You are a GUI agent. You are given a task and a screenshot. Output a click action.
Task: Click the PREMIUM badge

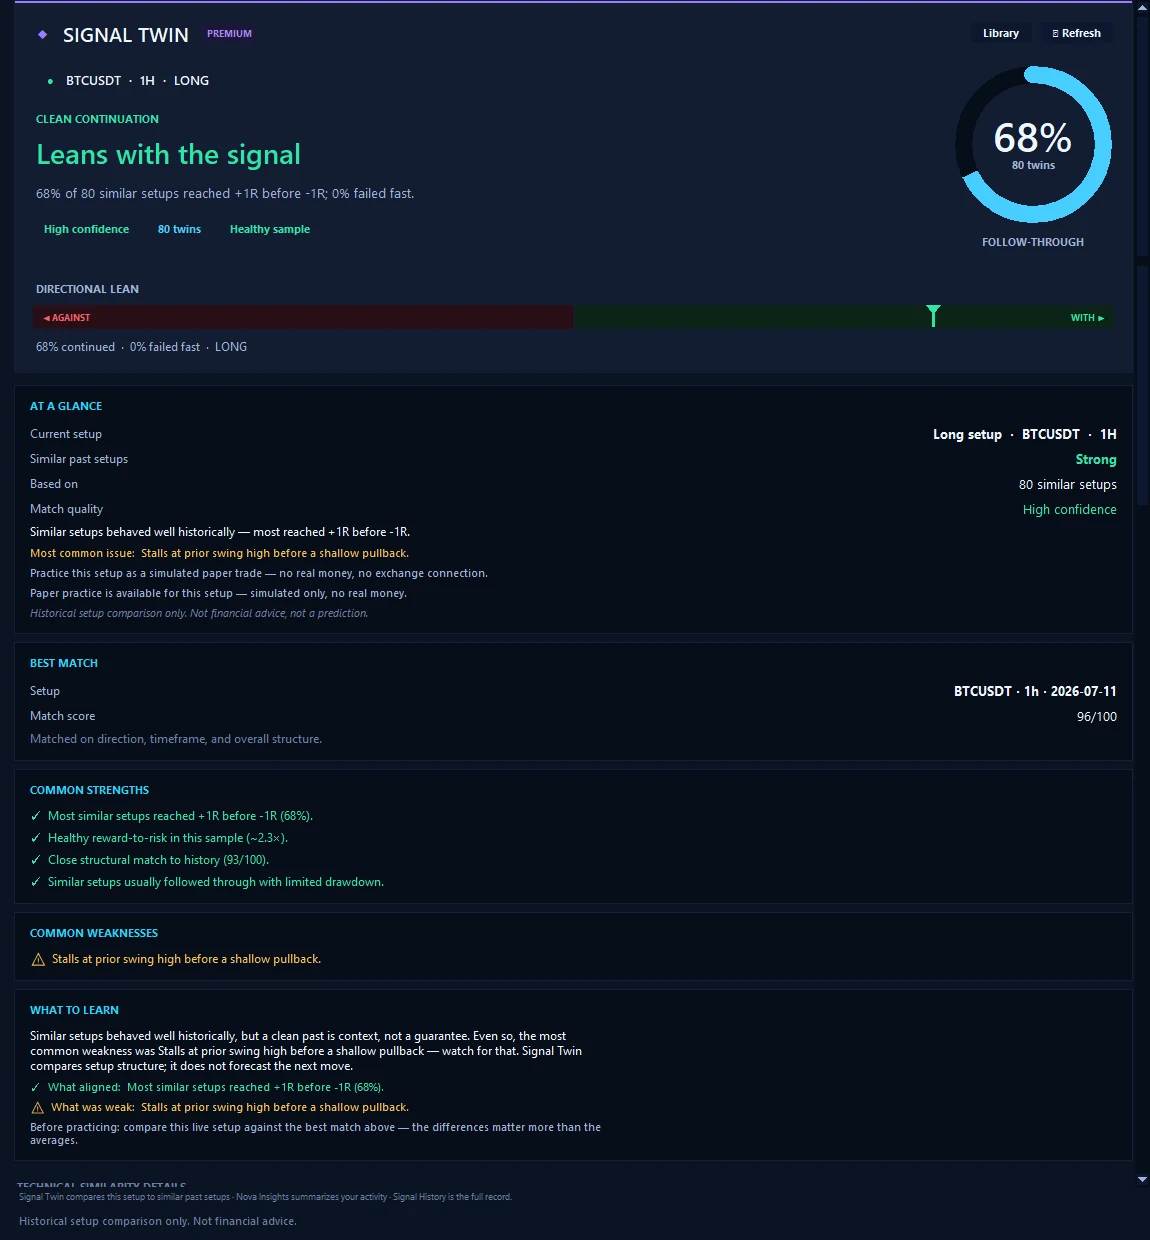click(229, 34)
